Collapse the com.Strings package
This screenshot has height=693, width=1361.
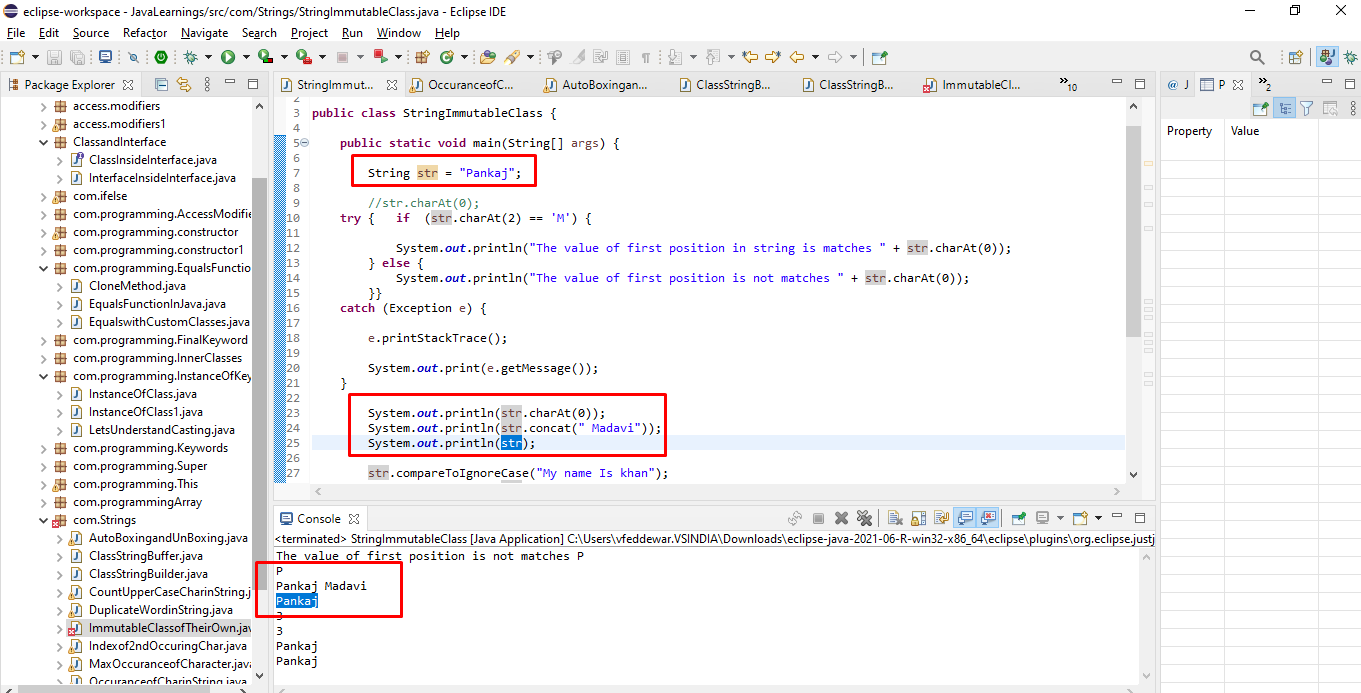click(43, 520)
